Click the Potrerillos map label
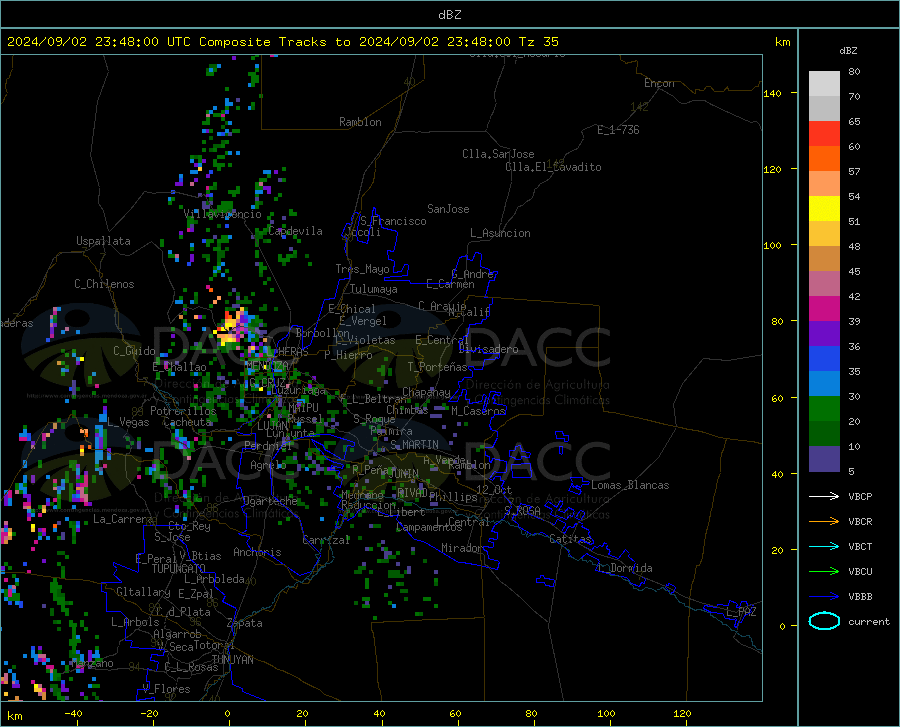Image resolution: width=900 pixels, height=727 pixels. coord(183,411)
